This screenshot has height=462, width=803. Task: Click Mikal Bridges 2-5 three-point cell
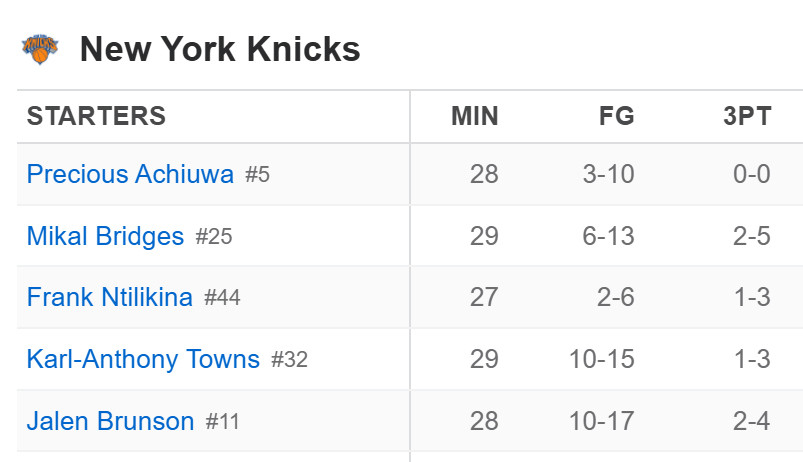(752, 236)
